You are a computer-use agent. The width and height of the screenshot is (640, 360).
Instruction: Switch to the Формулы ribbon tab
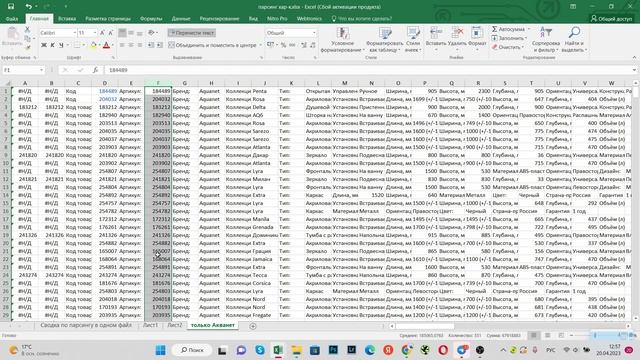point(151,19)
